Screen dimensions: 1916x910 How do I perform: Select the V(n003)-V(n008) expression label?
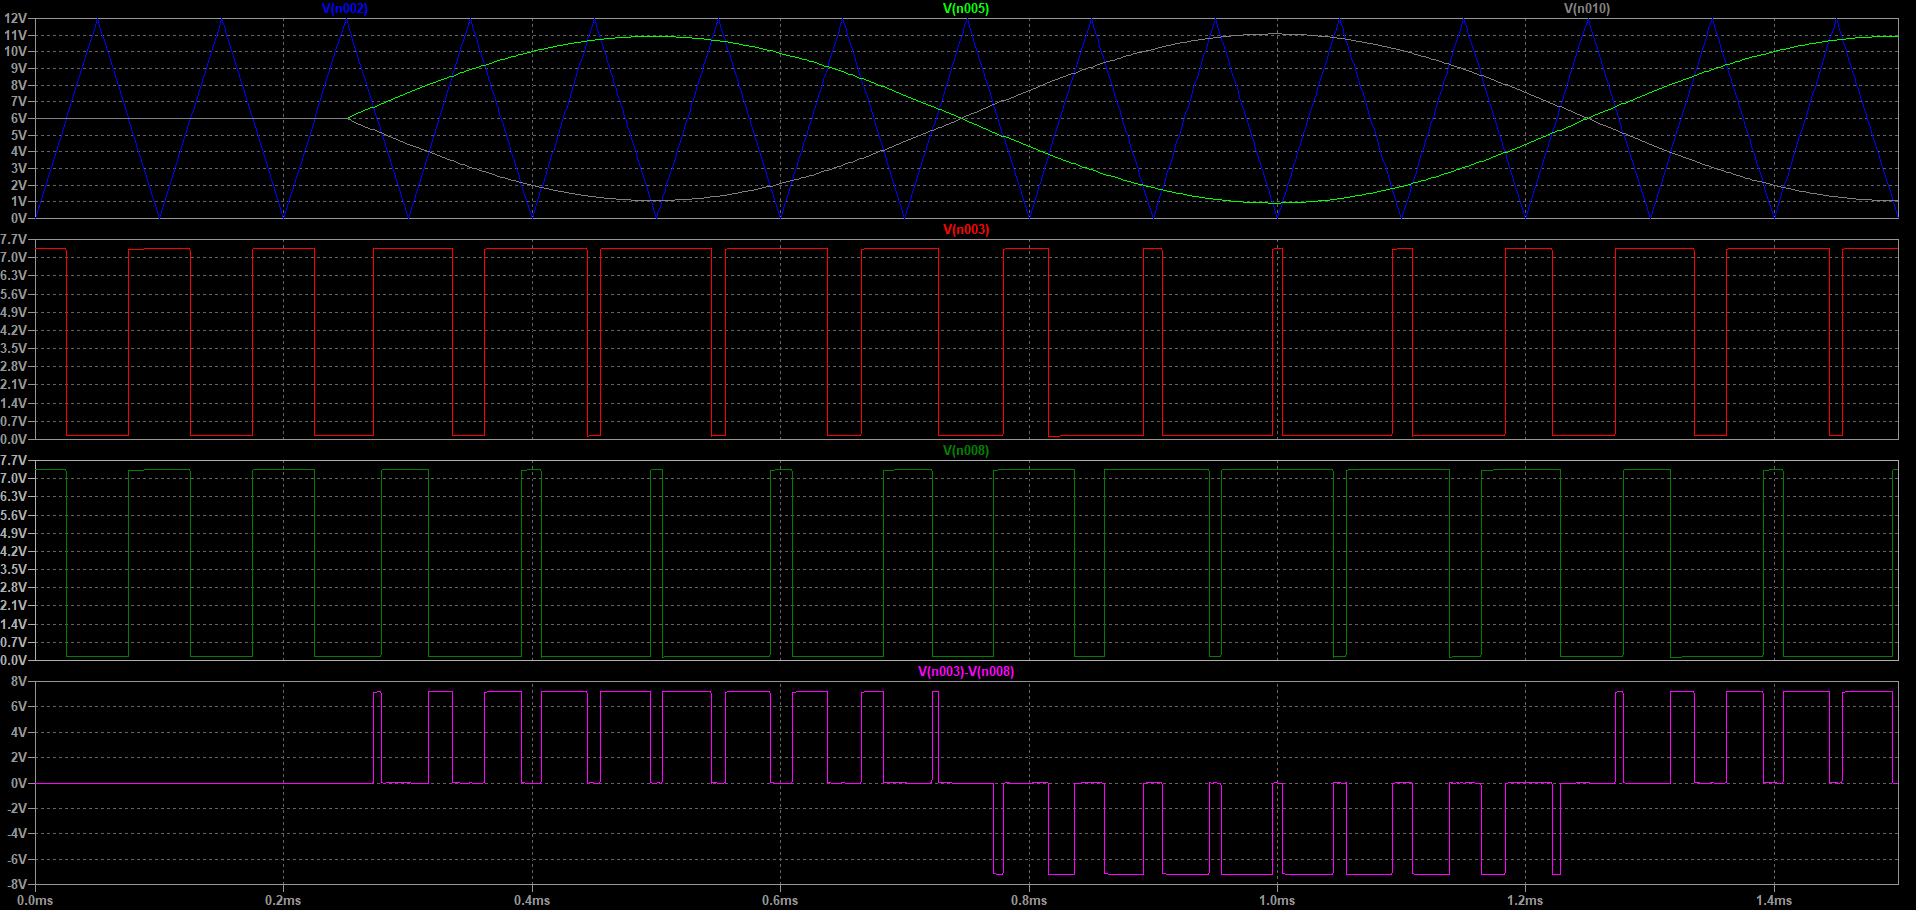coord(964,671)
